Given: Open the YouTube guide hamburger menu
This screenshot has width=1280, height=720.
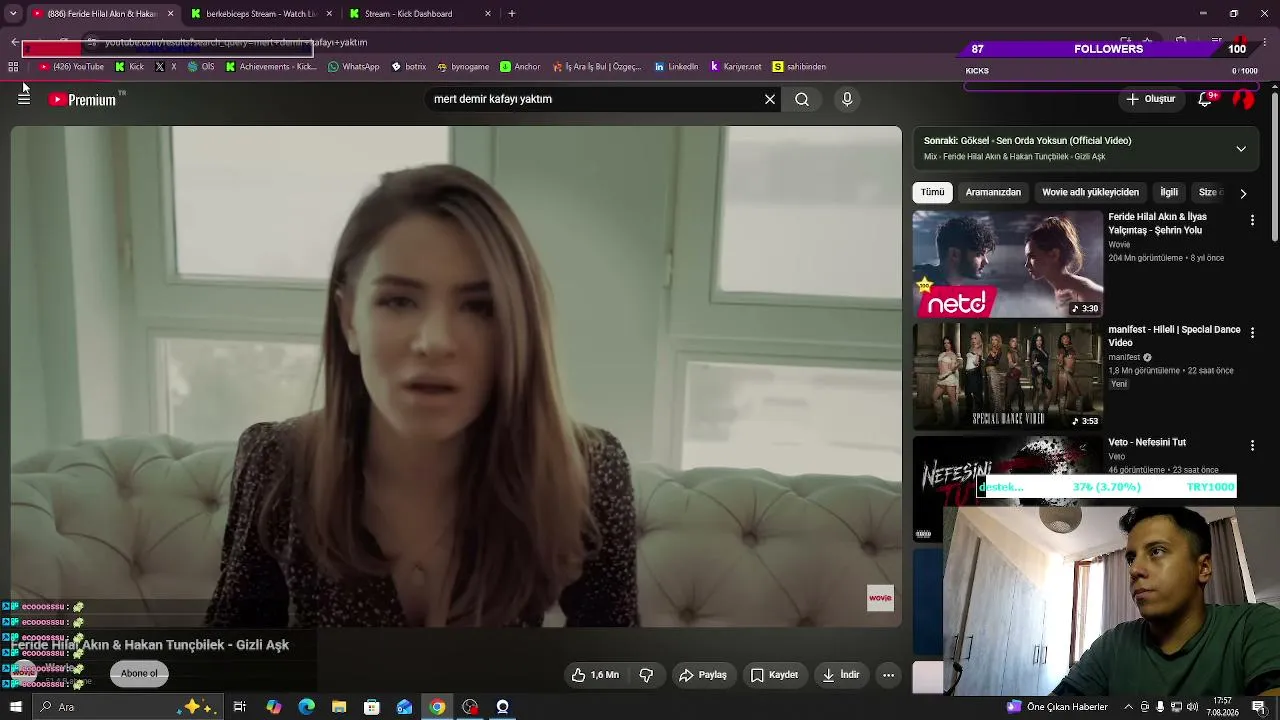Looking at the screenshot, I should pyautogui.click(x=24, y=99).
